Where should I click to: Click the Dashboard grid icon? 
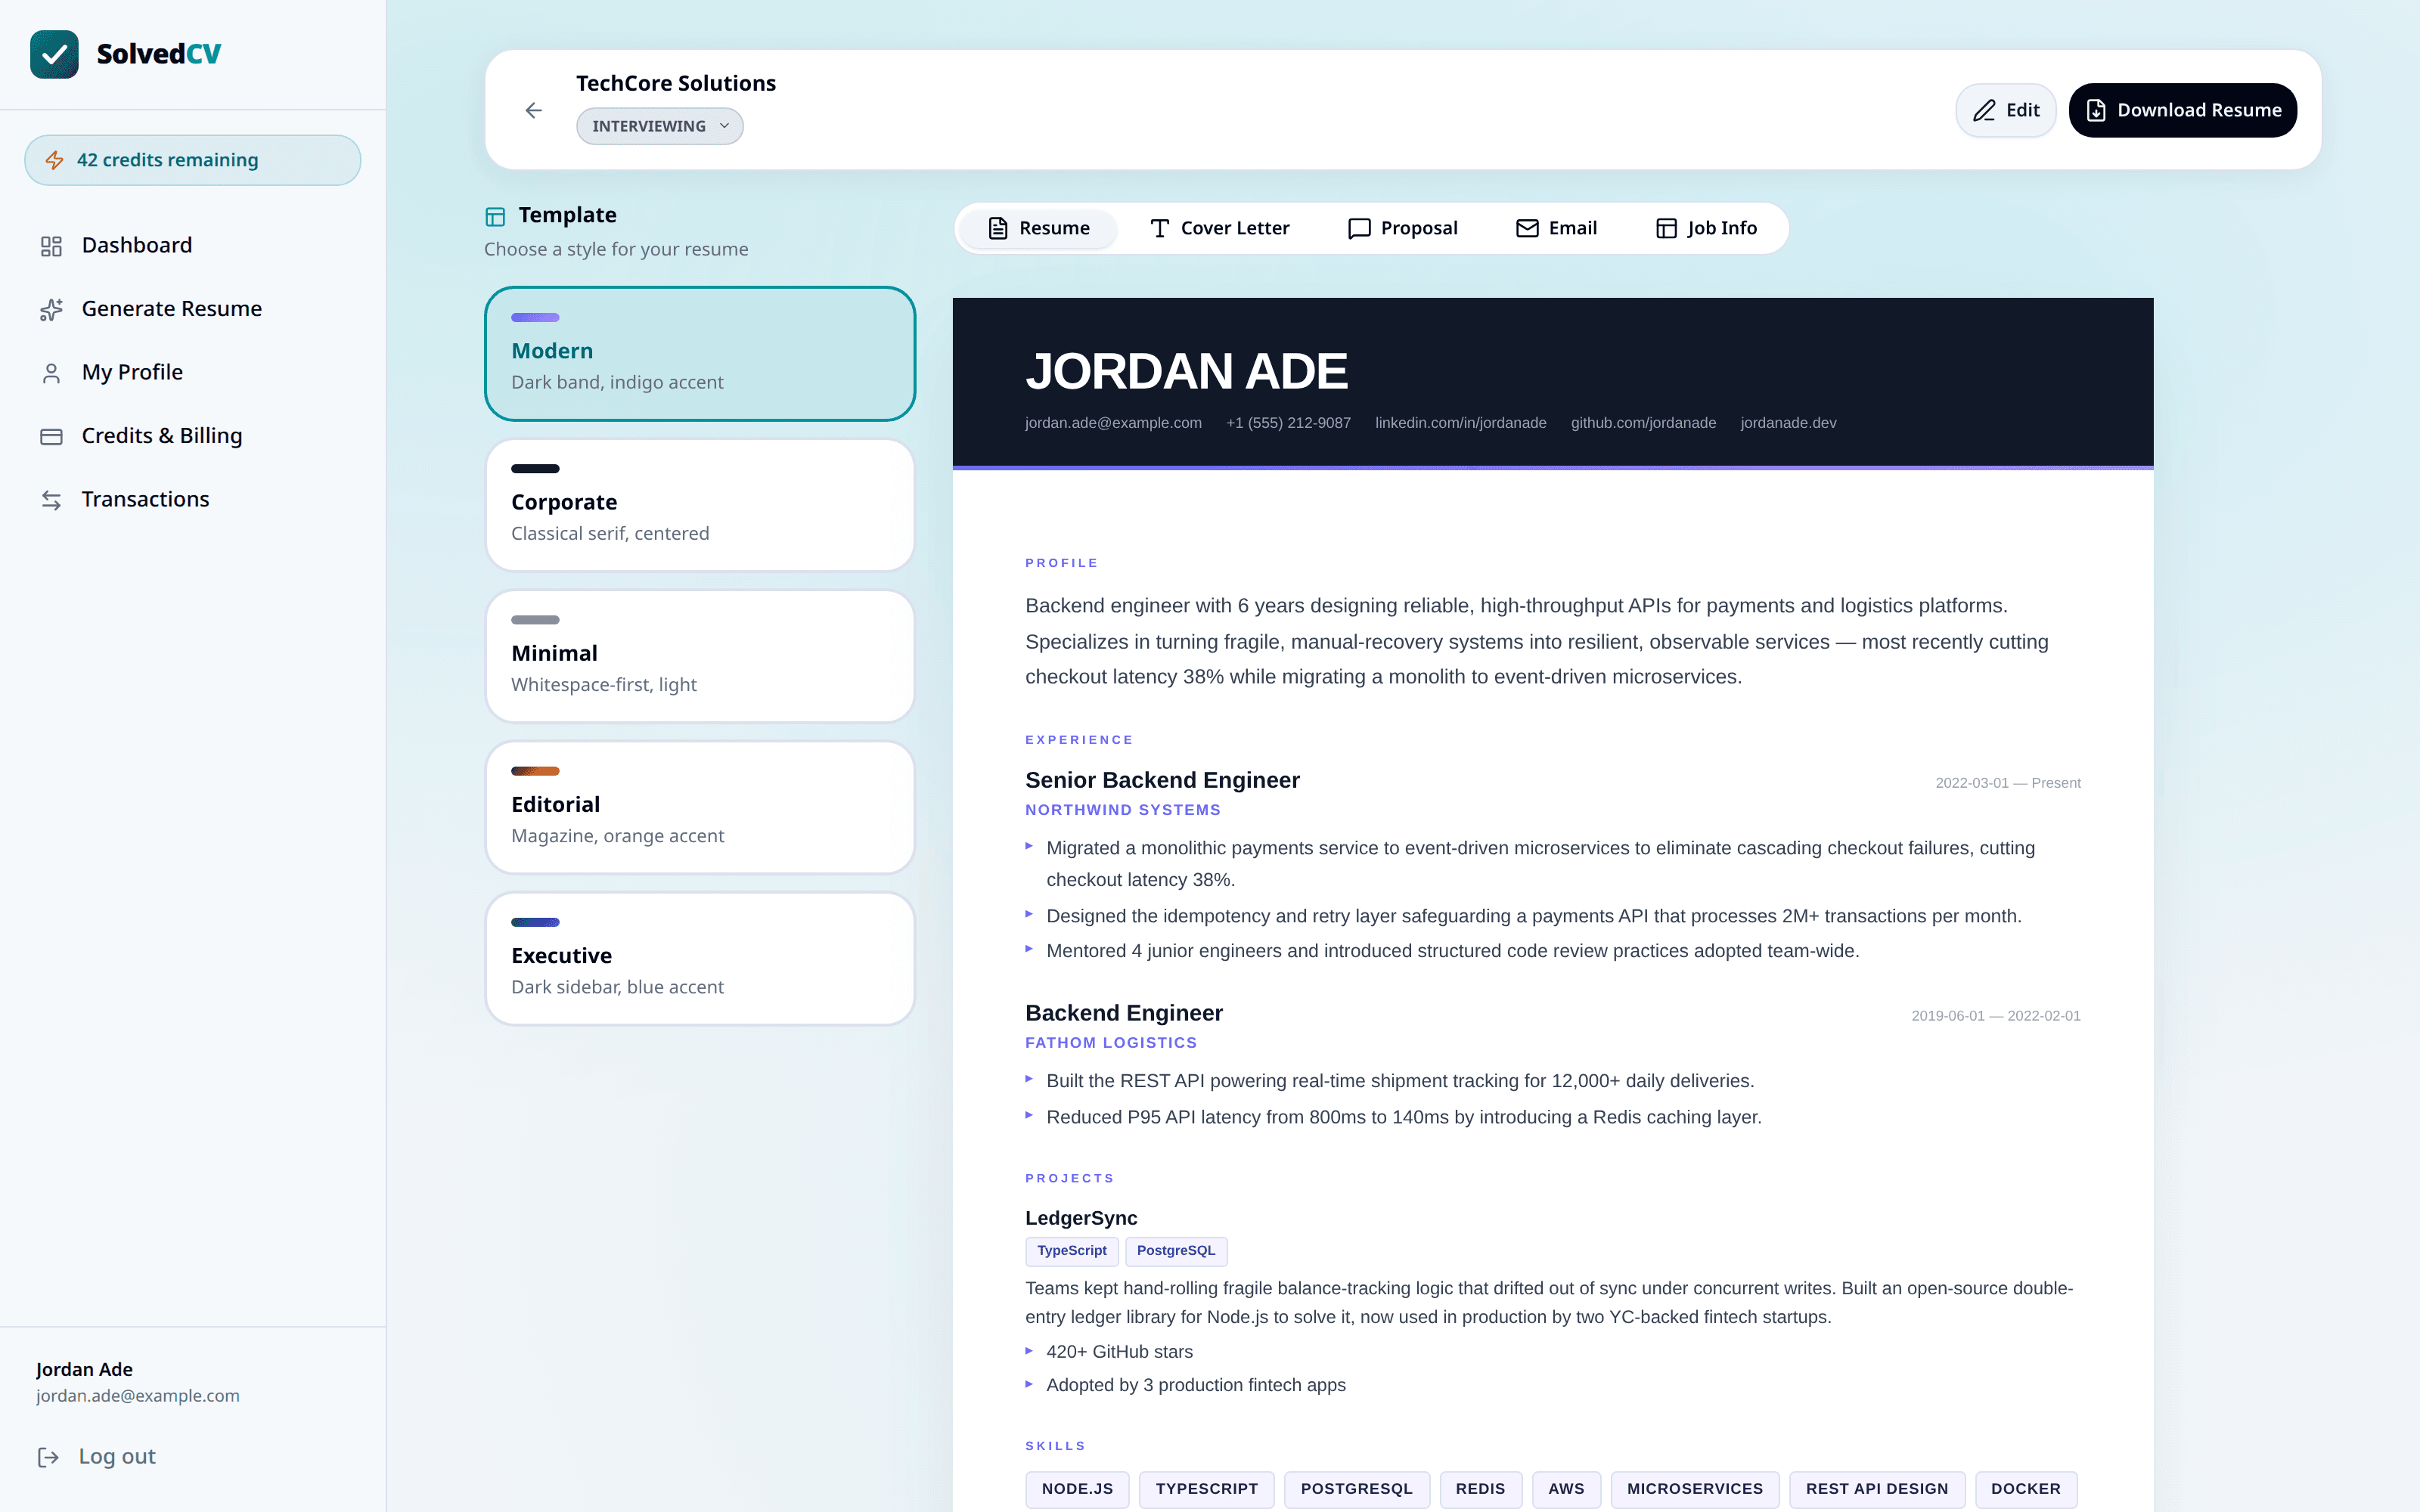[51, 246]
